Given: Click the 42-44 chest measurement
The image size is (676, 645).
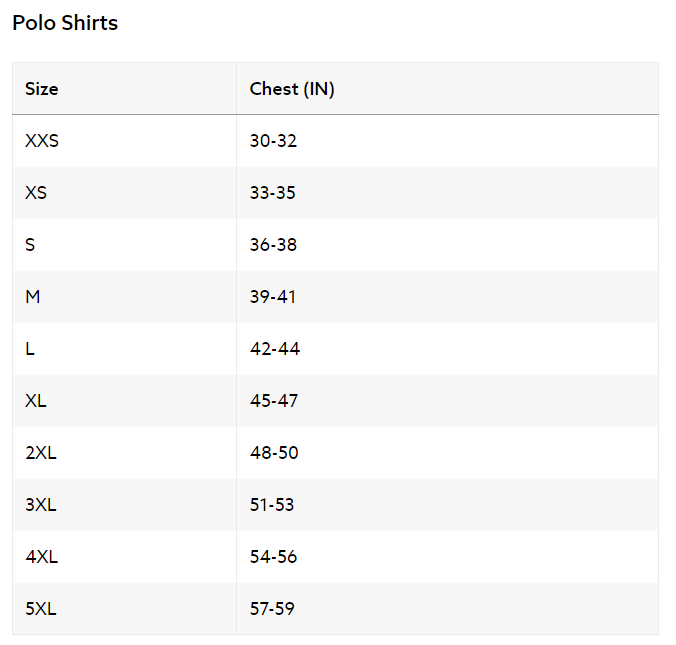Looking at the screenshot, I should (x=275, y=349).
